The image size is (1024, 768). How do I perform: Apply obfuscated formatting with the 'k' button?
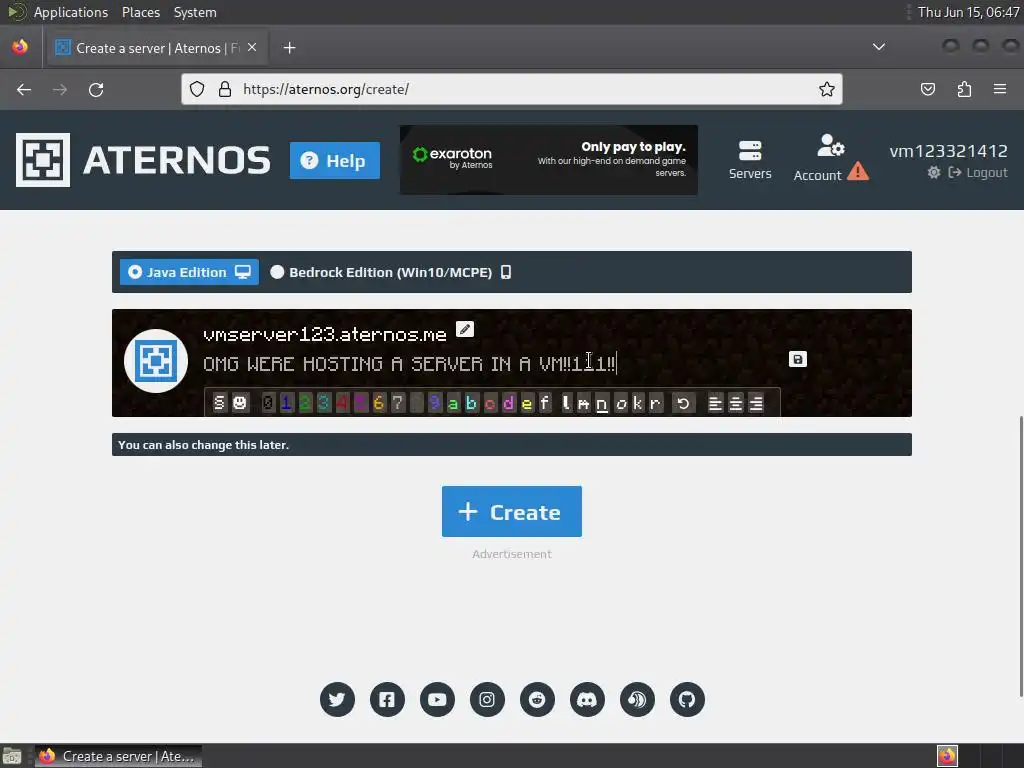(637, 403)
